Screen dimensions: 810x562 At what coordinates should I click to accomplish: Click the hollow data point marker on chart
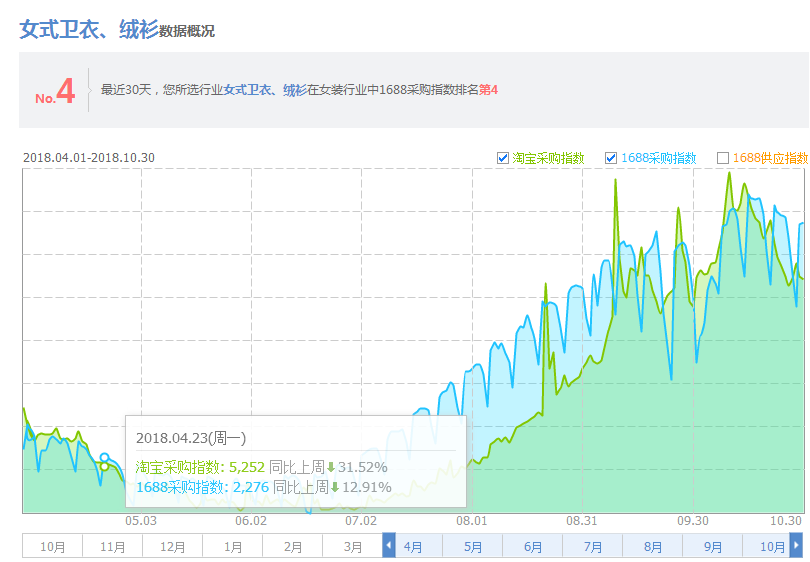[104, 459]
